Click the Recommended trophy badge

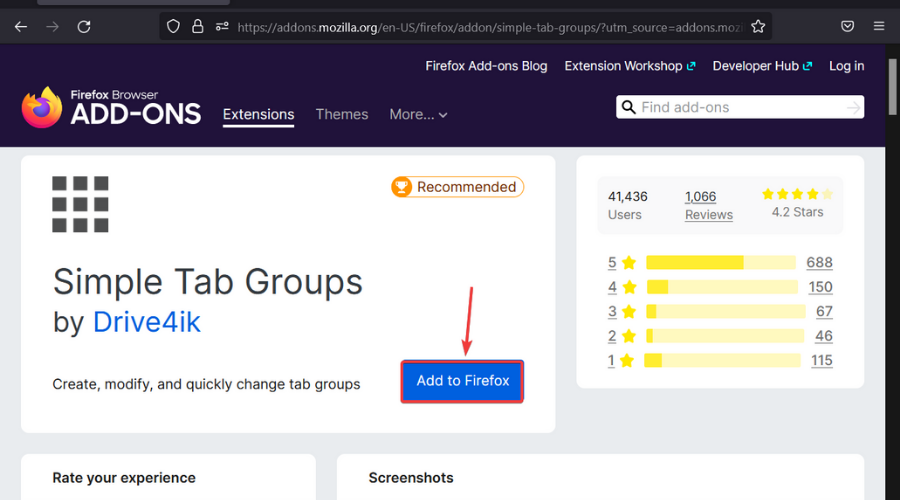click(457, 187)
